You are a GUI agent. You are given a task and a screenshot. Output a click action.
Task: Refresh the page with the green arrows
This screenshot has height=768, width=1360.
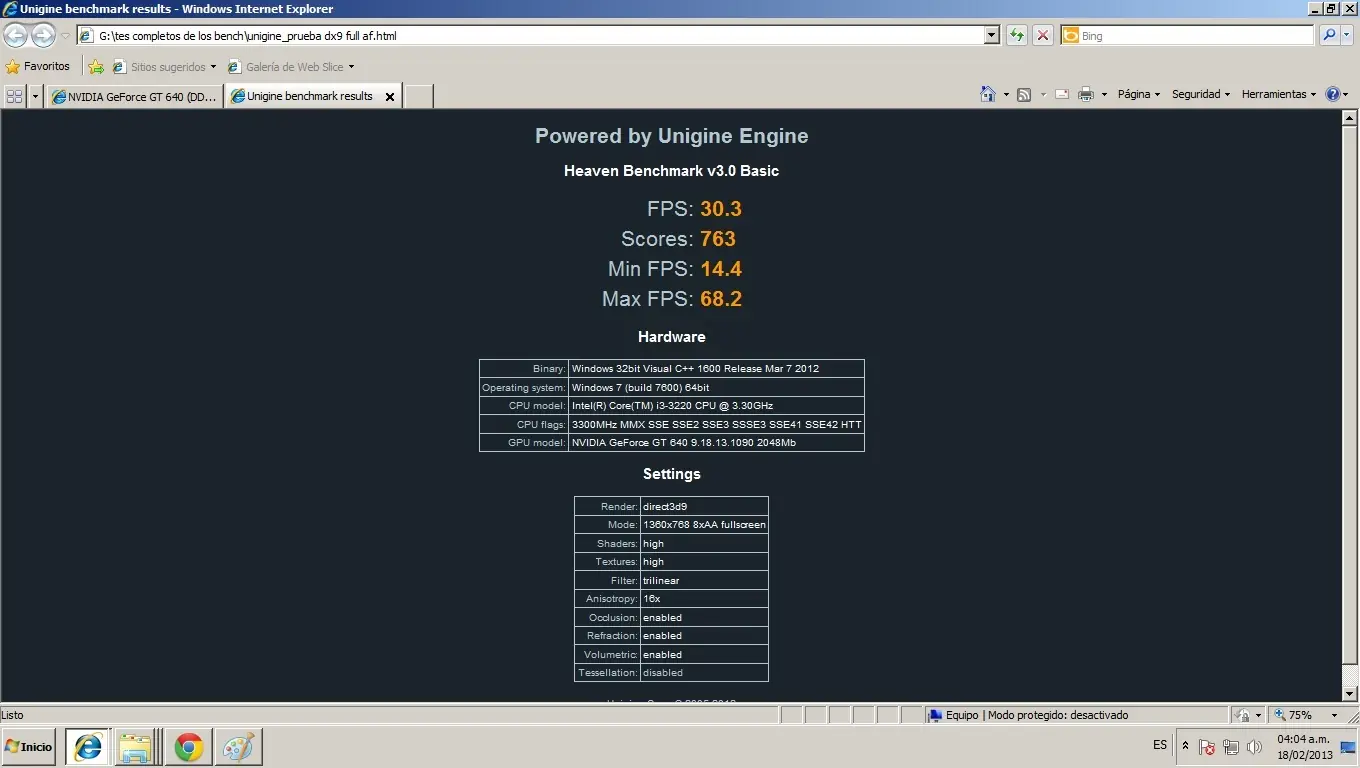1017,36
